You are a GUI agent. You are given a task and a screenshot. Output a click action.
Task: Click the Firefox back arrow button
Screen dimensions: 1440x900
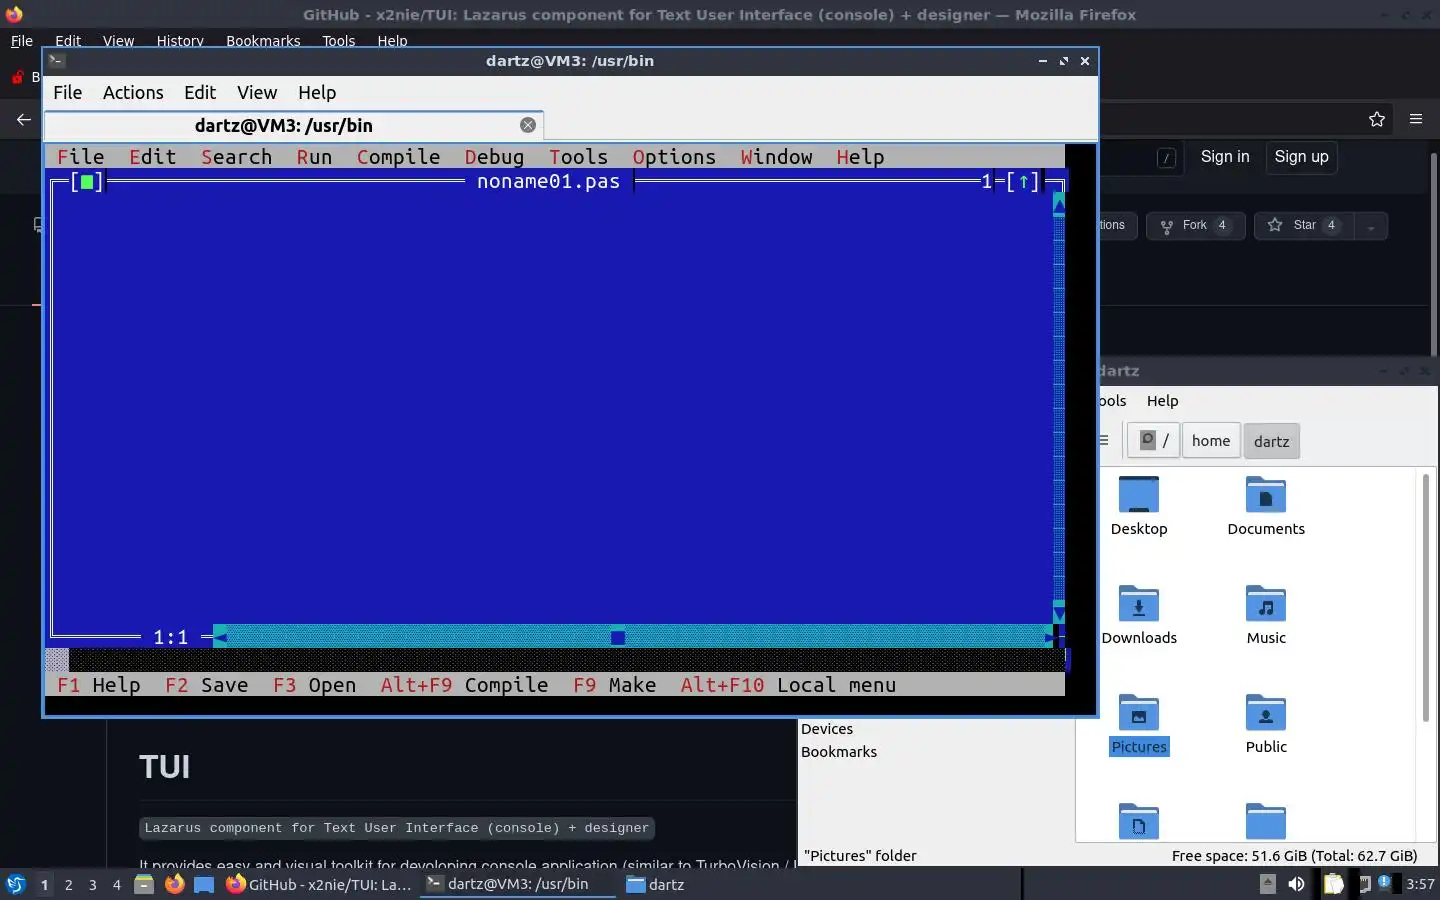(24, 119)
